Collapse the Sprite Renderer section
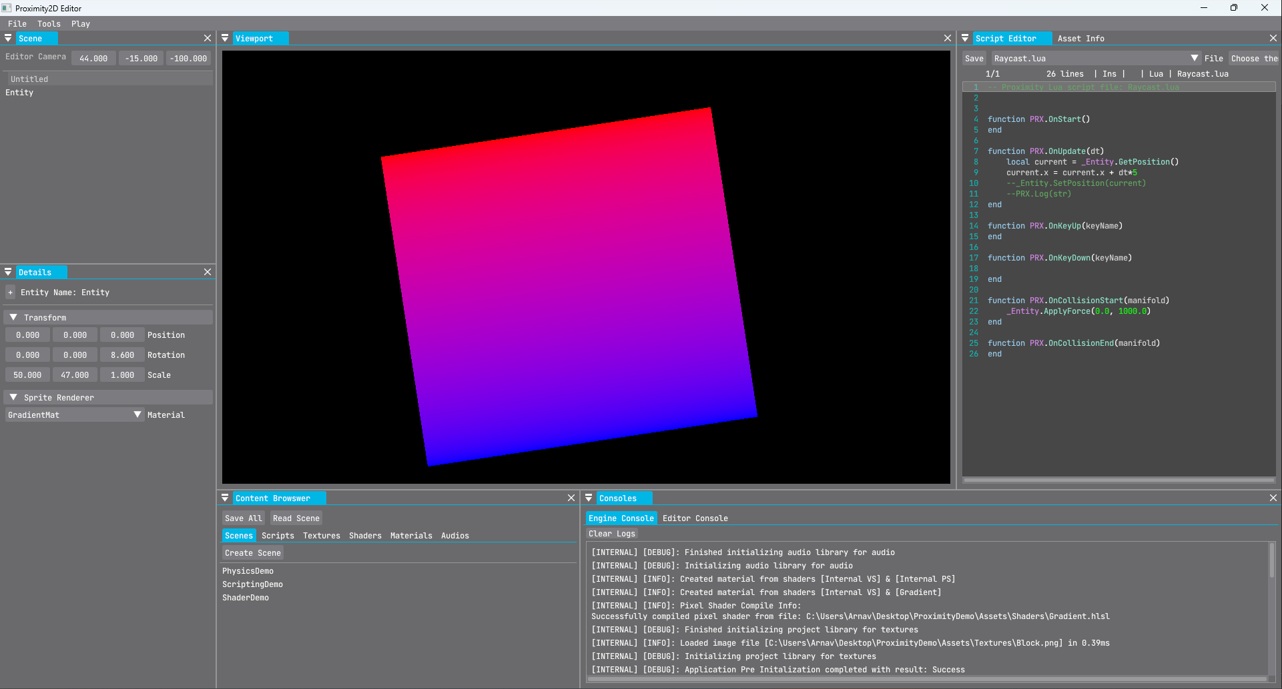This screenshot has width=1282, height=689. tap(13, 397)
